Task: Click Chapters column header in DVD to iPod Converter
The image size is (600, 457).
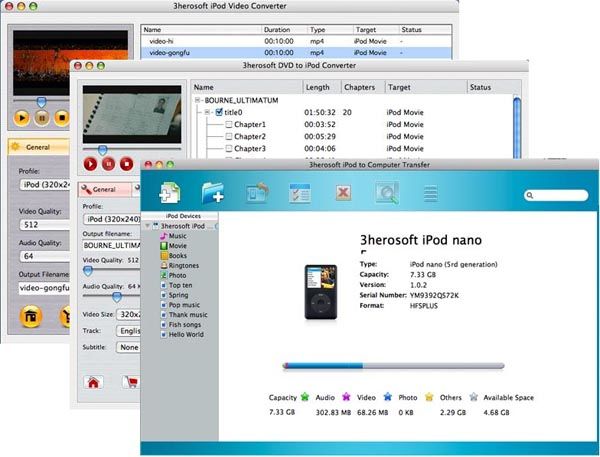Action: pyautogui.click(x=363, y=87)
